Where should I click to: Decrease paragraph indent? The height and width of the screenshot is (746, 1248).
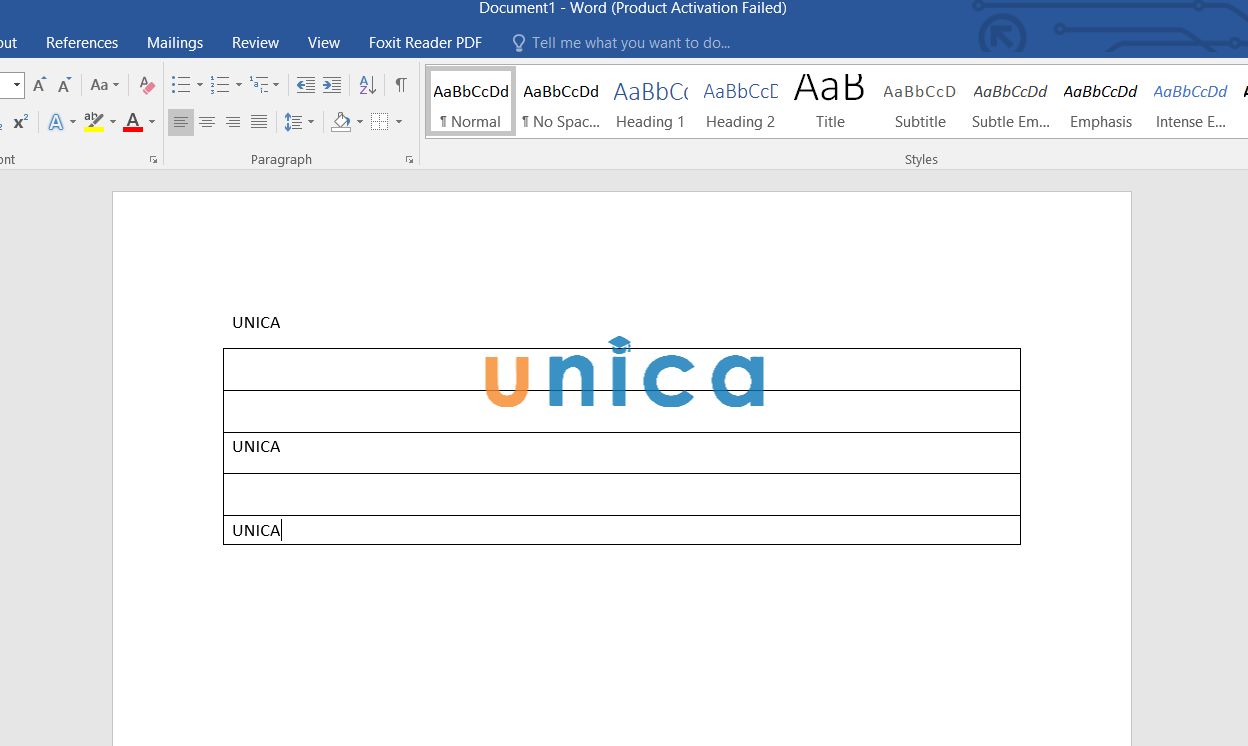coord(306,85)
